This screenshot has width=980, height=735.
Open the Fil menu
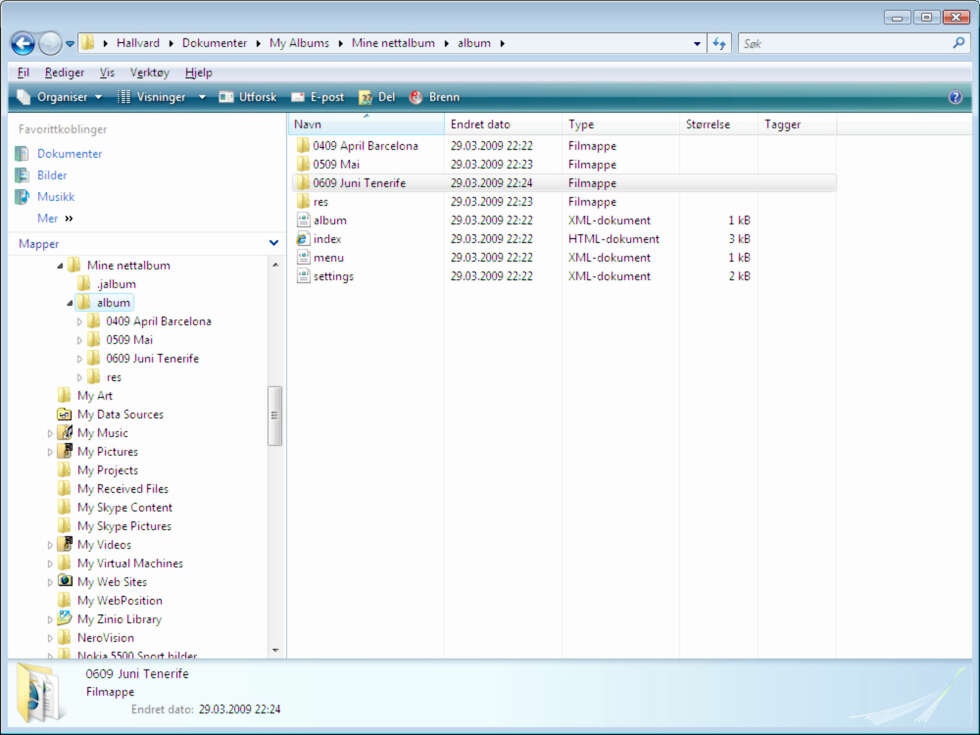pos(23,72)
